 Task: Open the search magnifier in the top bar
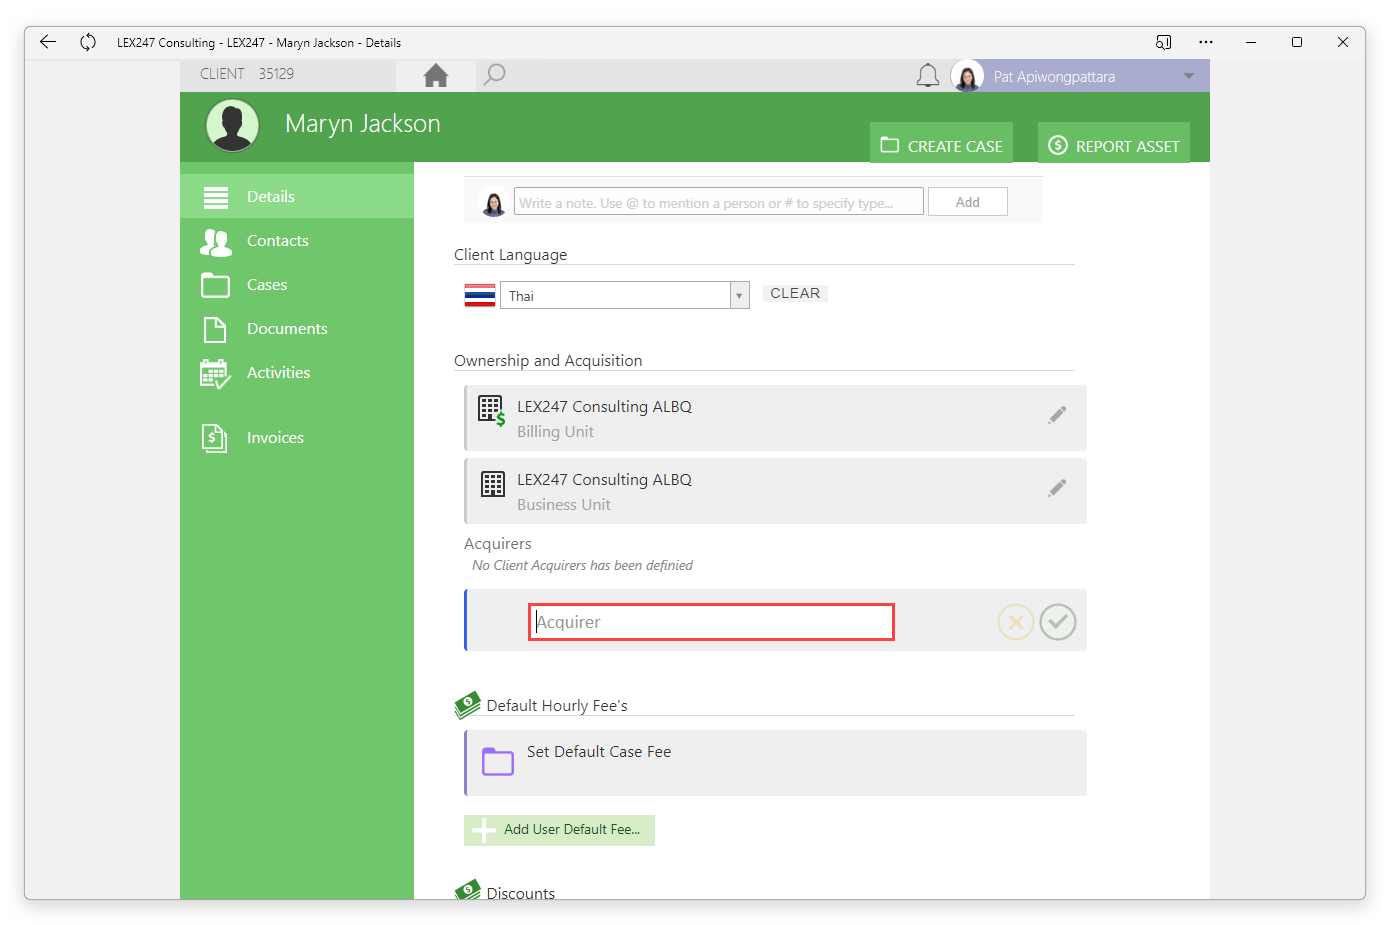[494, 74]
